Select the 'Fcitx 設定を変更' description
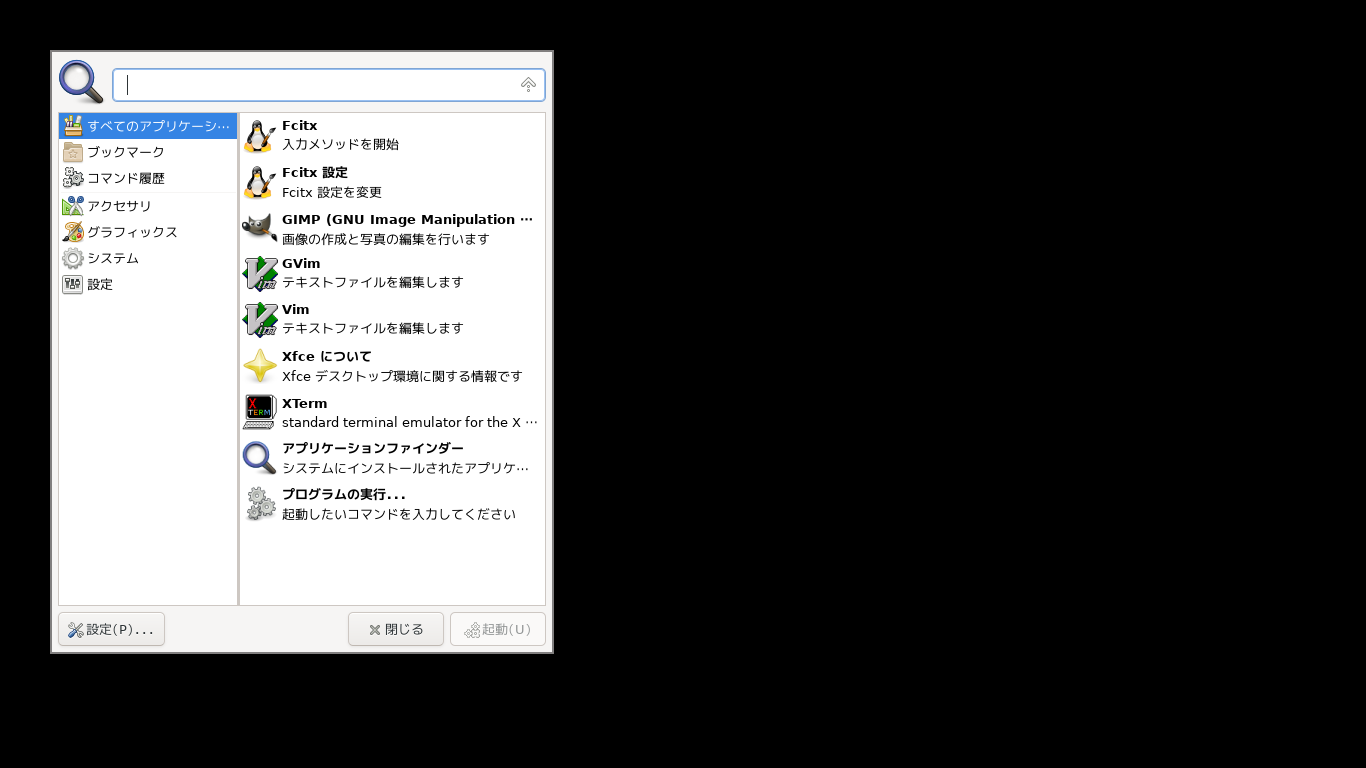Image resolution: width=1366 pixels, height=768 pixels. (332, 192)
